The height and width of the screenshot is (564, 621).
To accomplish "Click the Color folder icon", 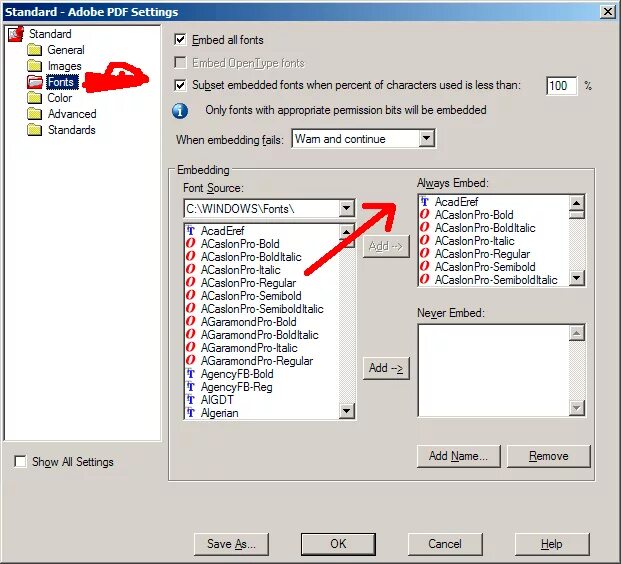I will (34, 98).
